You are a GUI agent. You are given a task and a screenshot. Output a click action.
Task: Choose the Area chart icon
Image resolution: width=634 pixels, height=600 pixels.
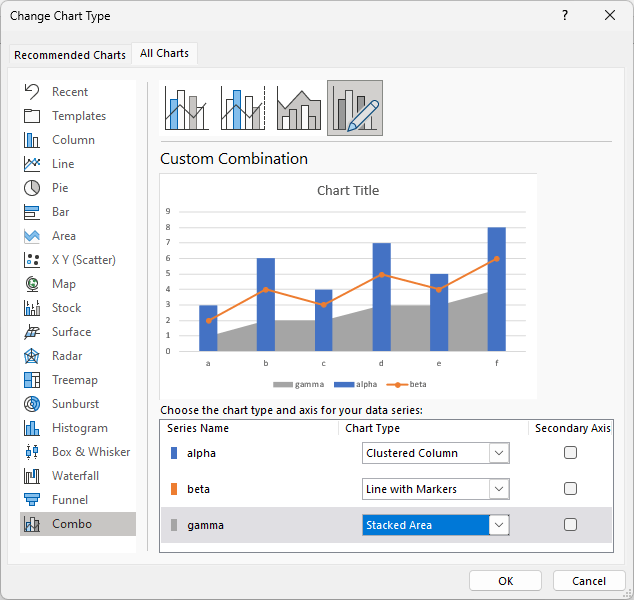point(32,236)
